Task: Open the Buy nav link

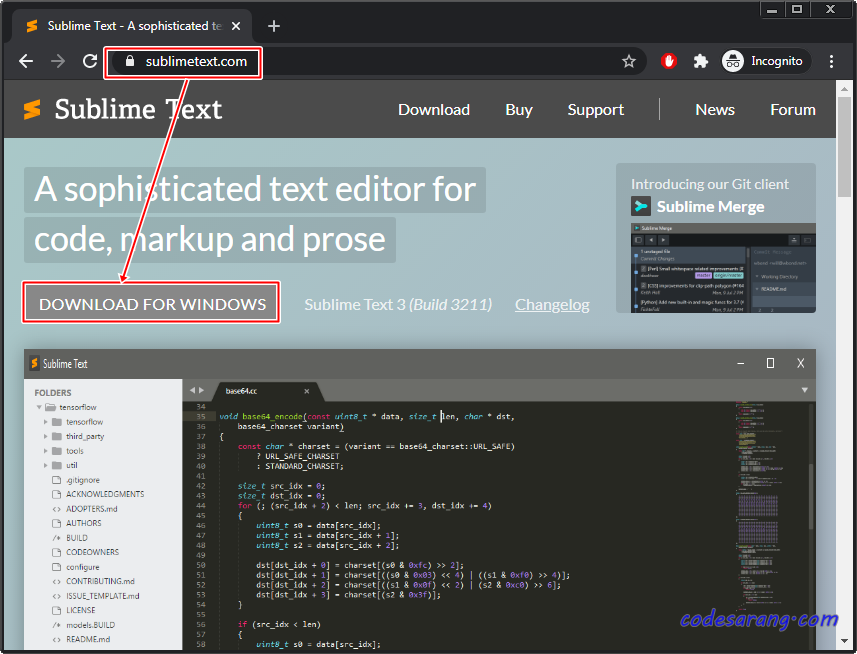Action: 519,110
